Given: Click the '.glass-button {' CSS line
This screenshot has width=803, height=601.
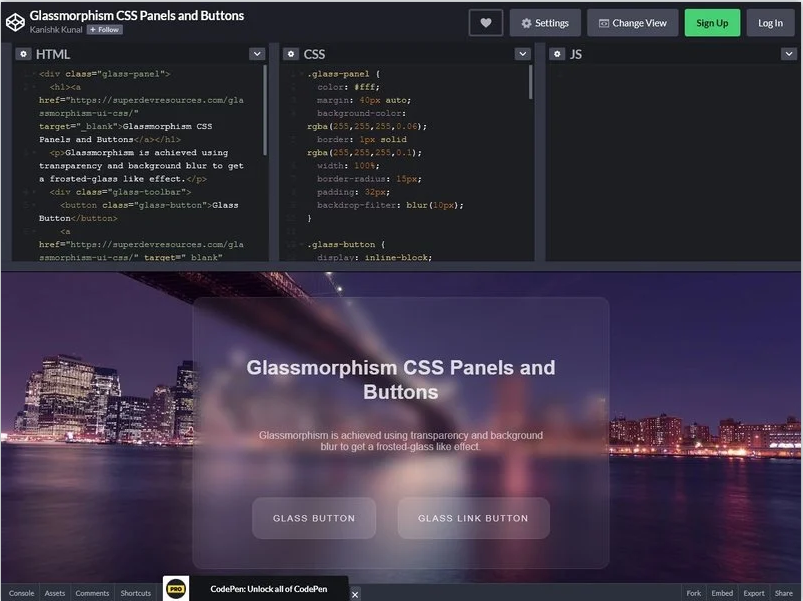Looking at the screenshot, I should coord(346,244).
